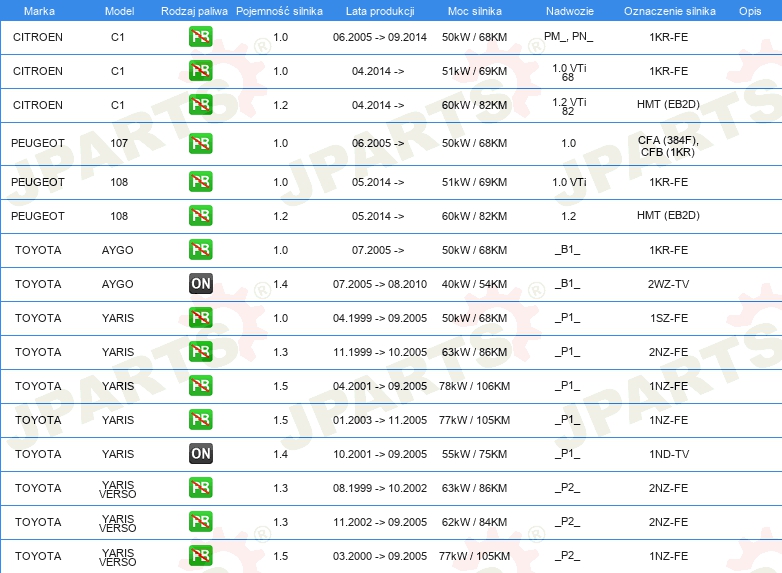Select the date range 11.2002 -> 09.2005
Screen dimensions: 782x573
coord(380,522)
